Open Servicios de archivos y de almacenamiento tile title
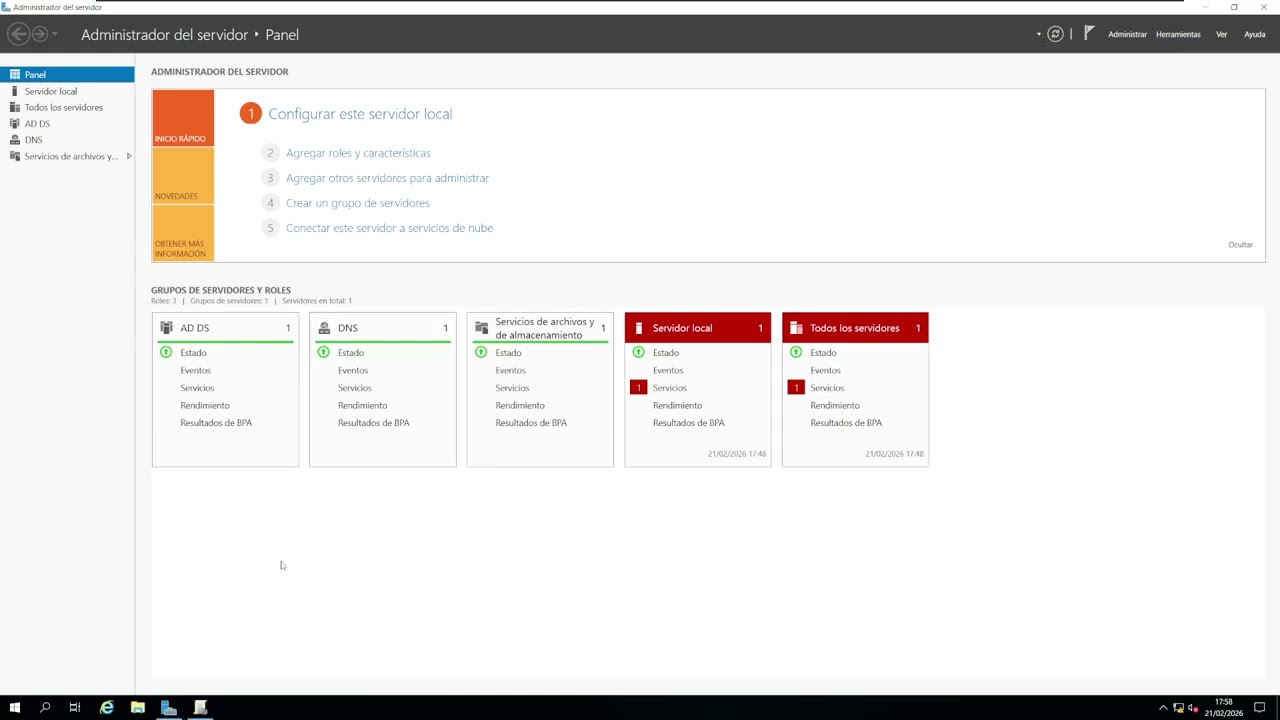Image resolution: width=1280 pixels, height=720 pixels. pyautogui.click(x=545, y=328)
